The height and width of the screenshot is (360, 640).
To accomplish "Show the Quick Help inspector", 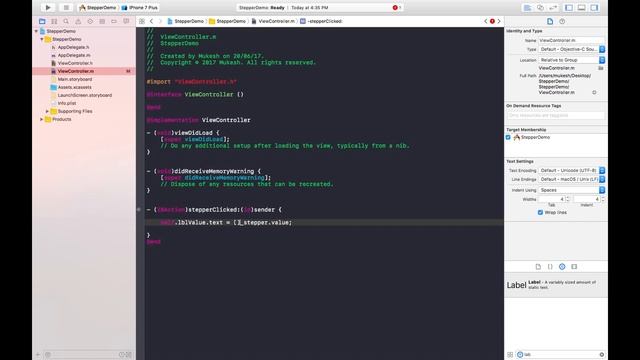I will click(x=562, y=21).
